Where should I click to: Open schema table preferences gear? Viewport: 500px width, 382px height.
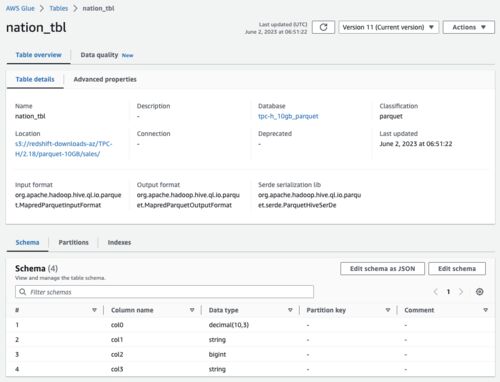[x=479, y=292]
